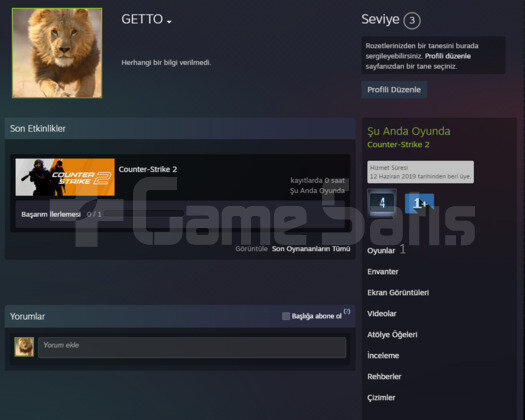Click the Profili Düzenle button
The image size is (525, 420).
394,90
